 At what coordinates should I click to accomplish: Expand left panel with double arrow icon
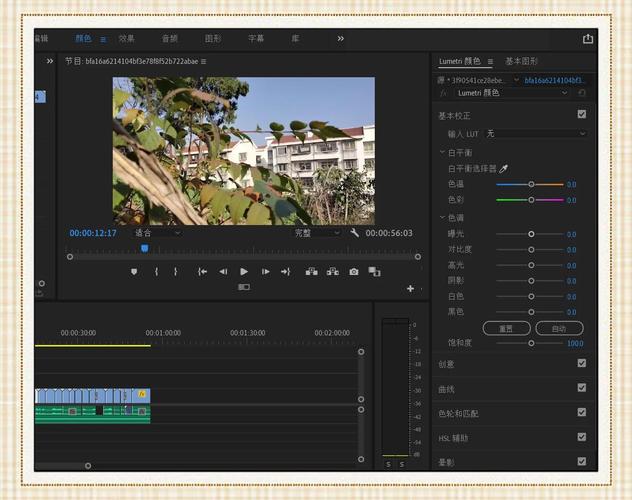click(x=50, y=61)
